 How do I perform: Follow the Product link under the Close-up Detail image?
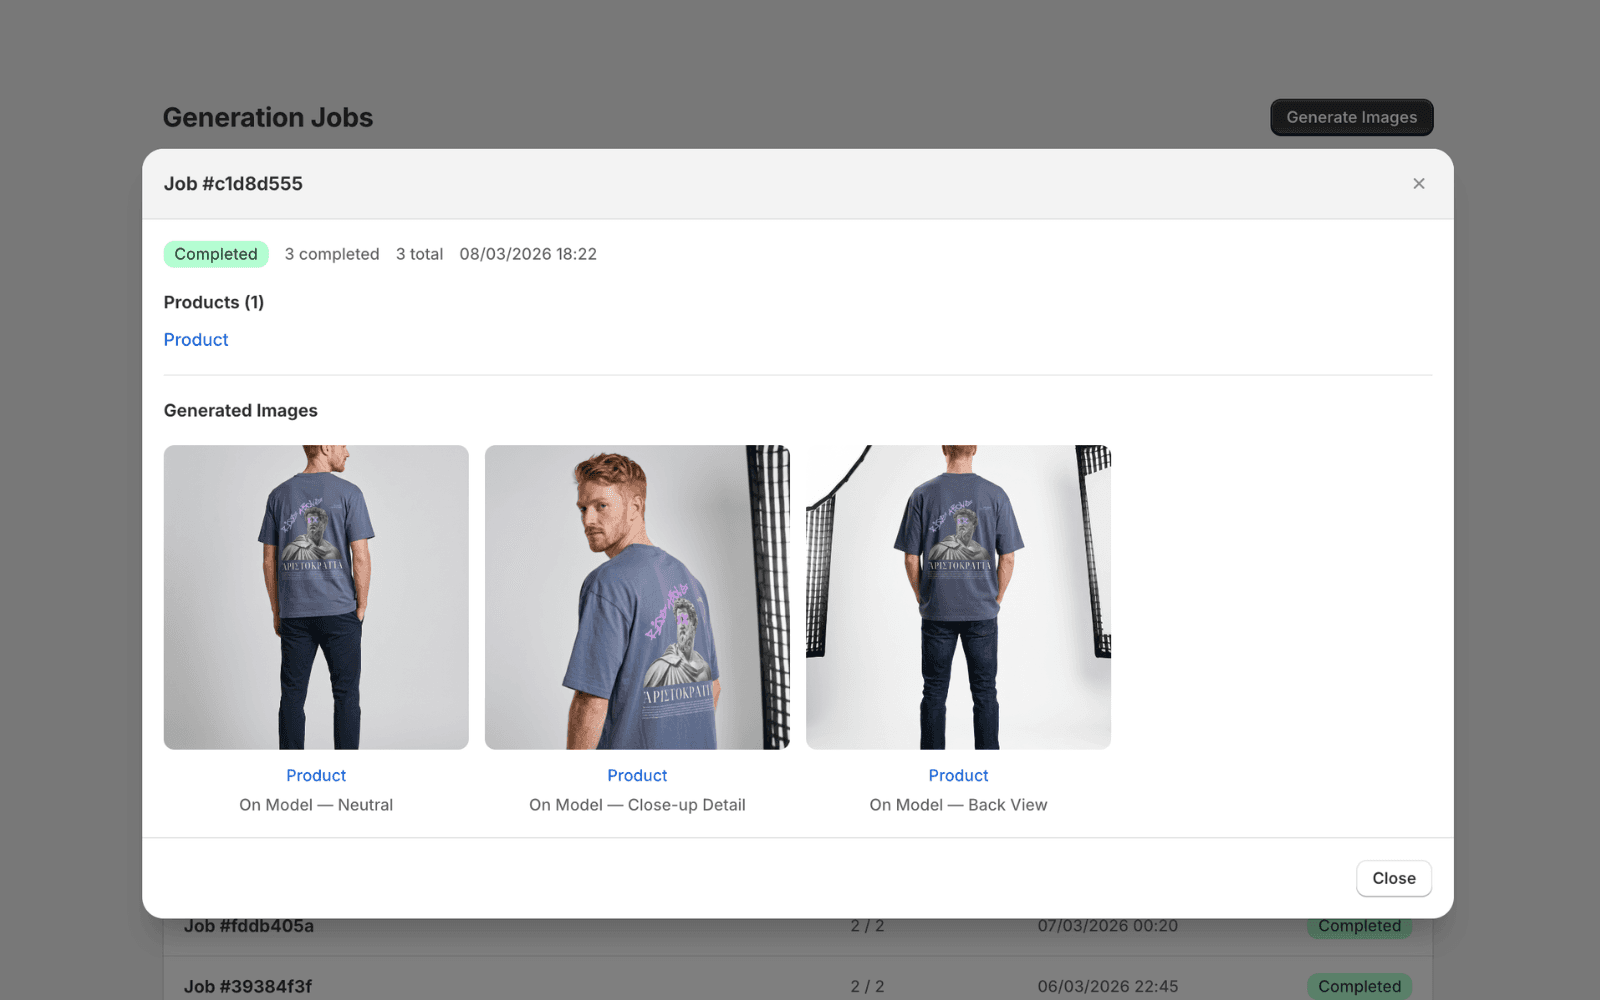pos(637,776)
